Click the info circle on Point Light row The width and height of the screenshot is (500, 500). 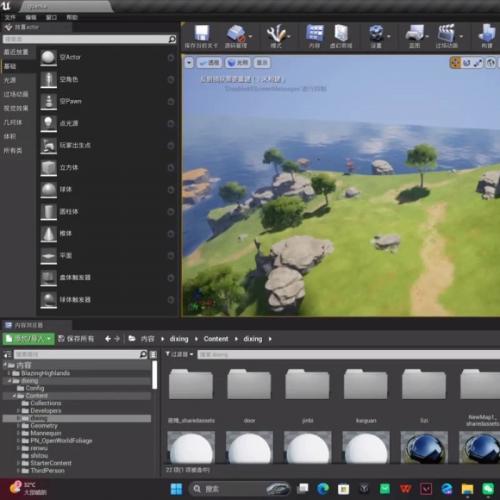click(x=171, y=124)
